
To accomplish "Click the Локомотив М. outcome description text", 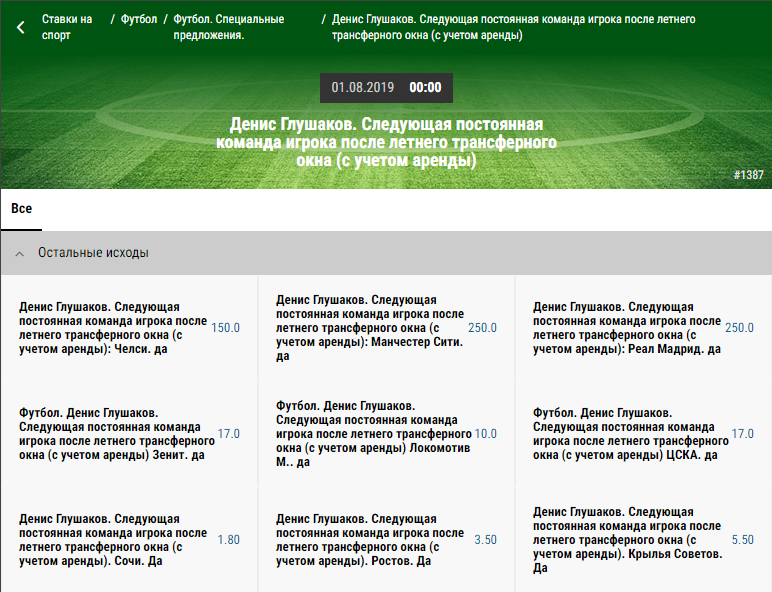I will pos(374,433).
